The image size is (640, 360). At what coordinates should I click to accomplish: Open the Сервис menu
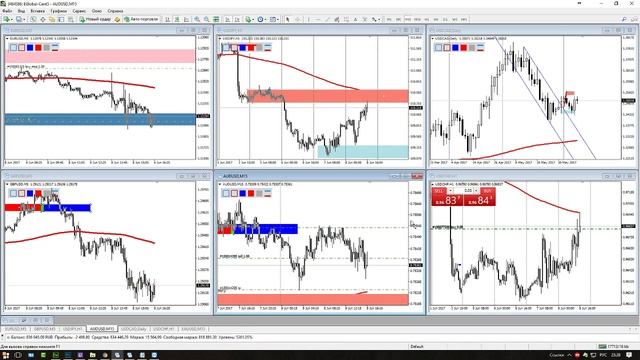coord(79,11)
